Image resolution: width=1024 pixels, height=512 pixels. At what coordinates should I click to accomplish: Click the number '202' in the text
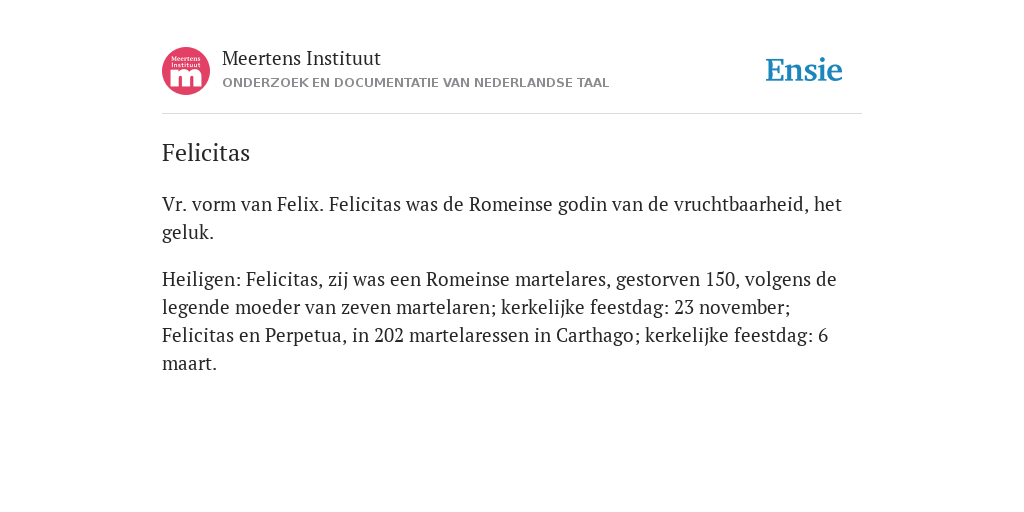pyautogui.click(x=389, y=336)
